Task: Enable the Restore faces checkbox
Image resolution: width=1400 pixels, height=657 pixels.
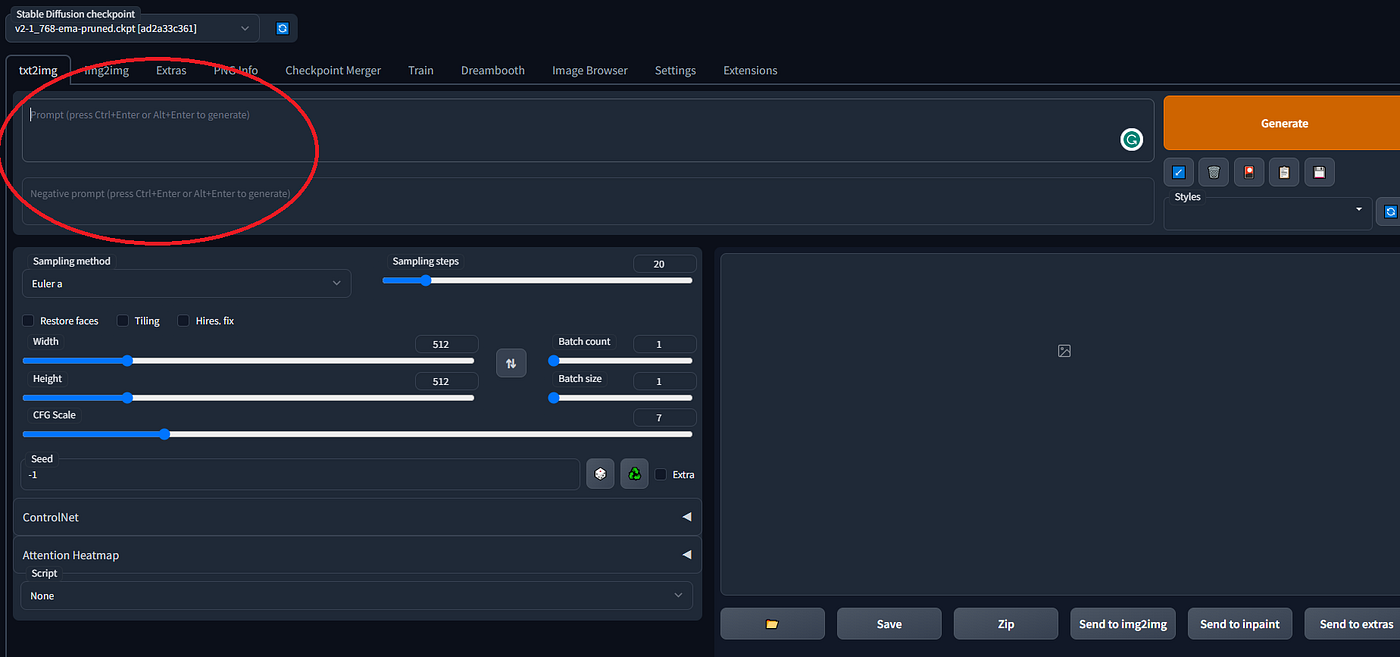Action: pyautogui.click(x=29, y=321)
